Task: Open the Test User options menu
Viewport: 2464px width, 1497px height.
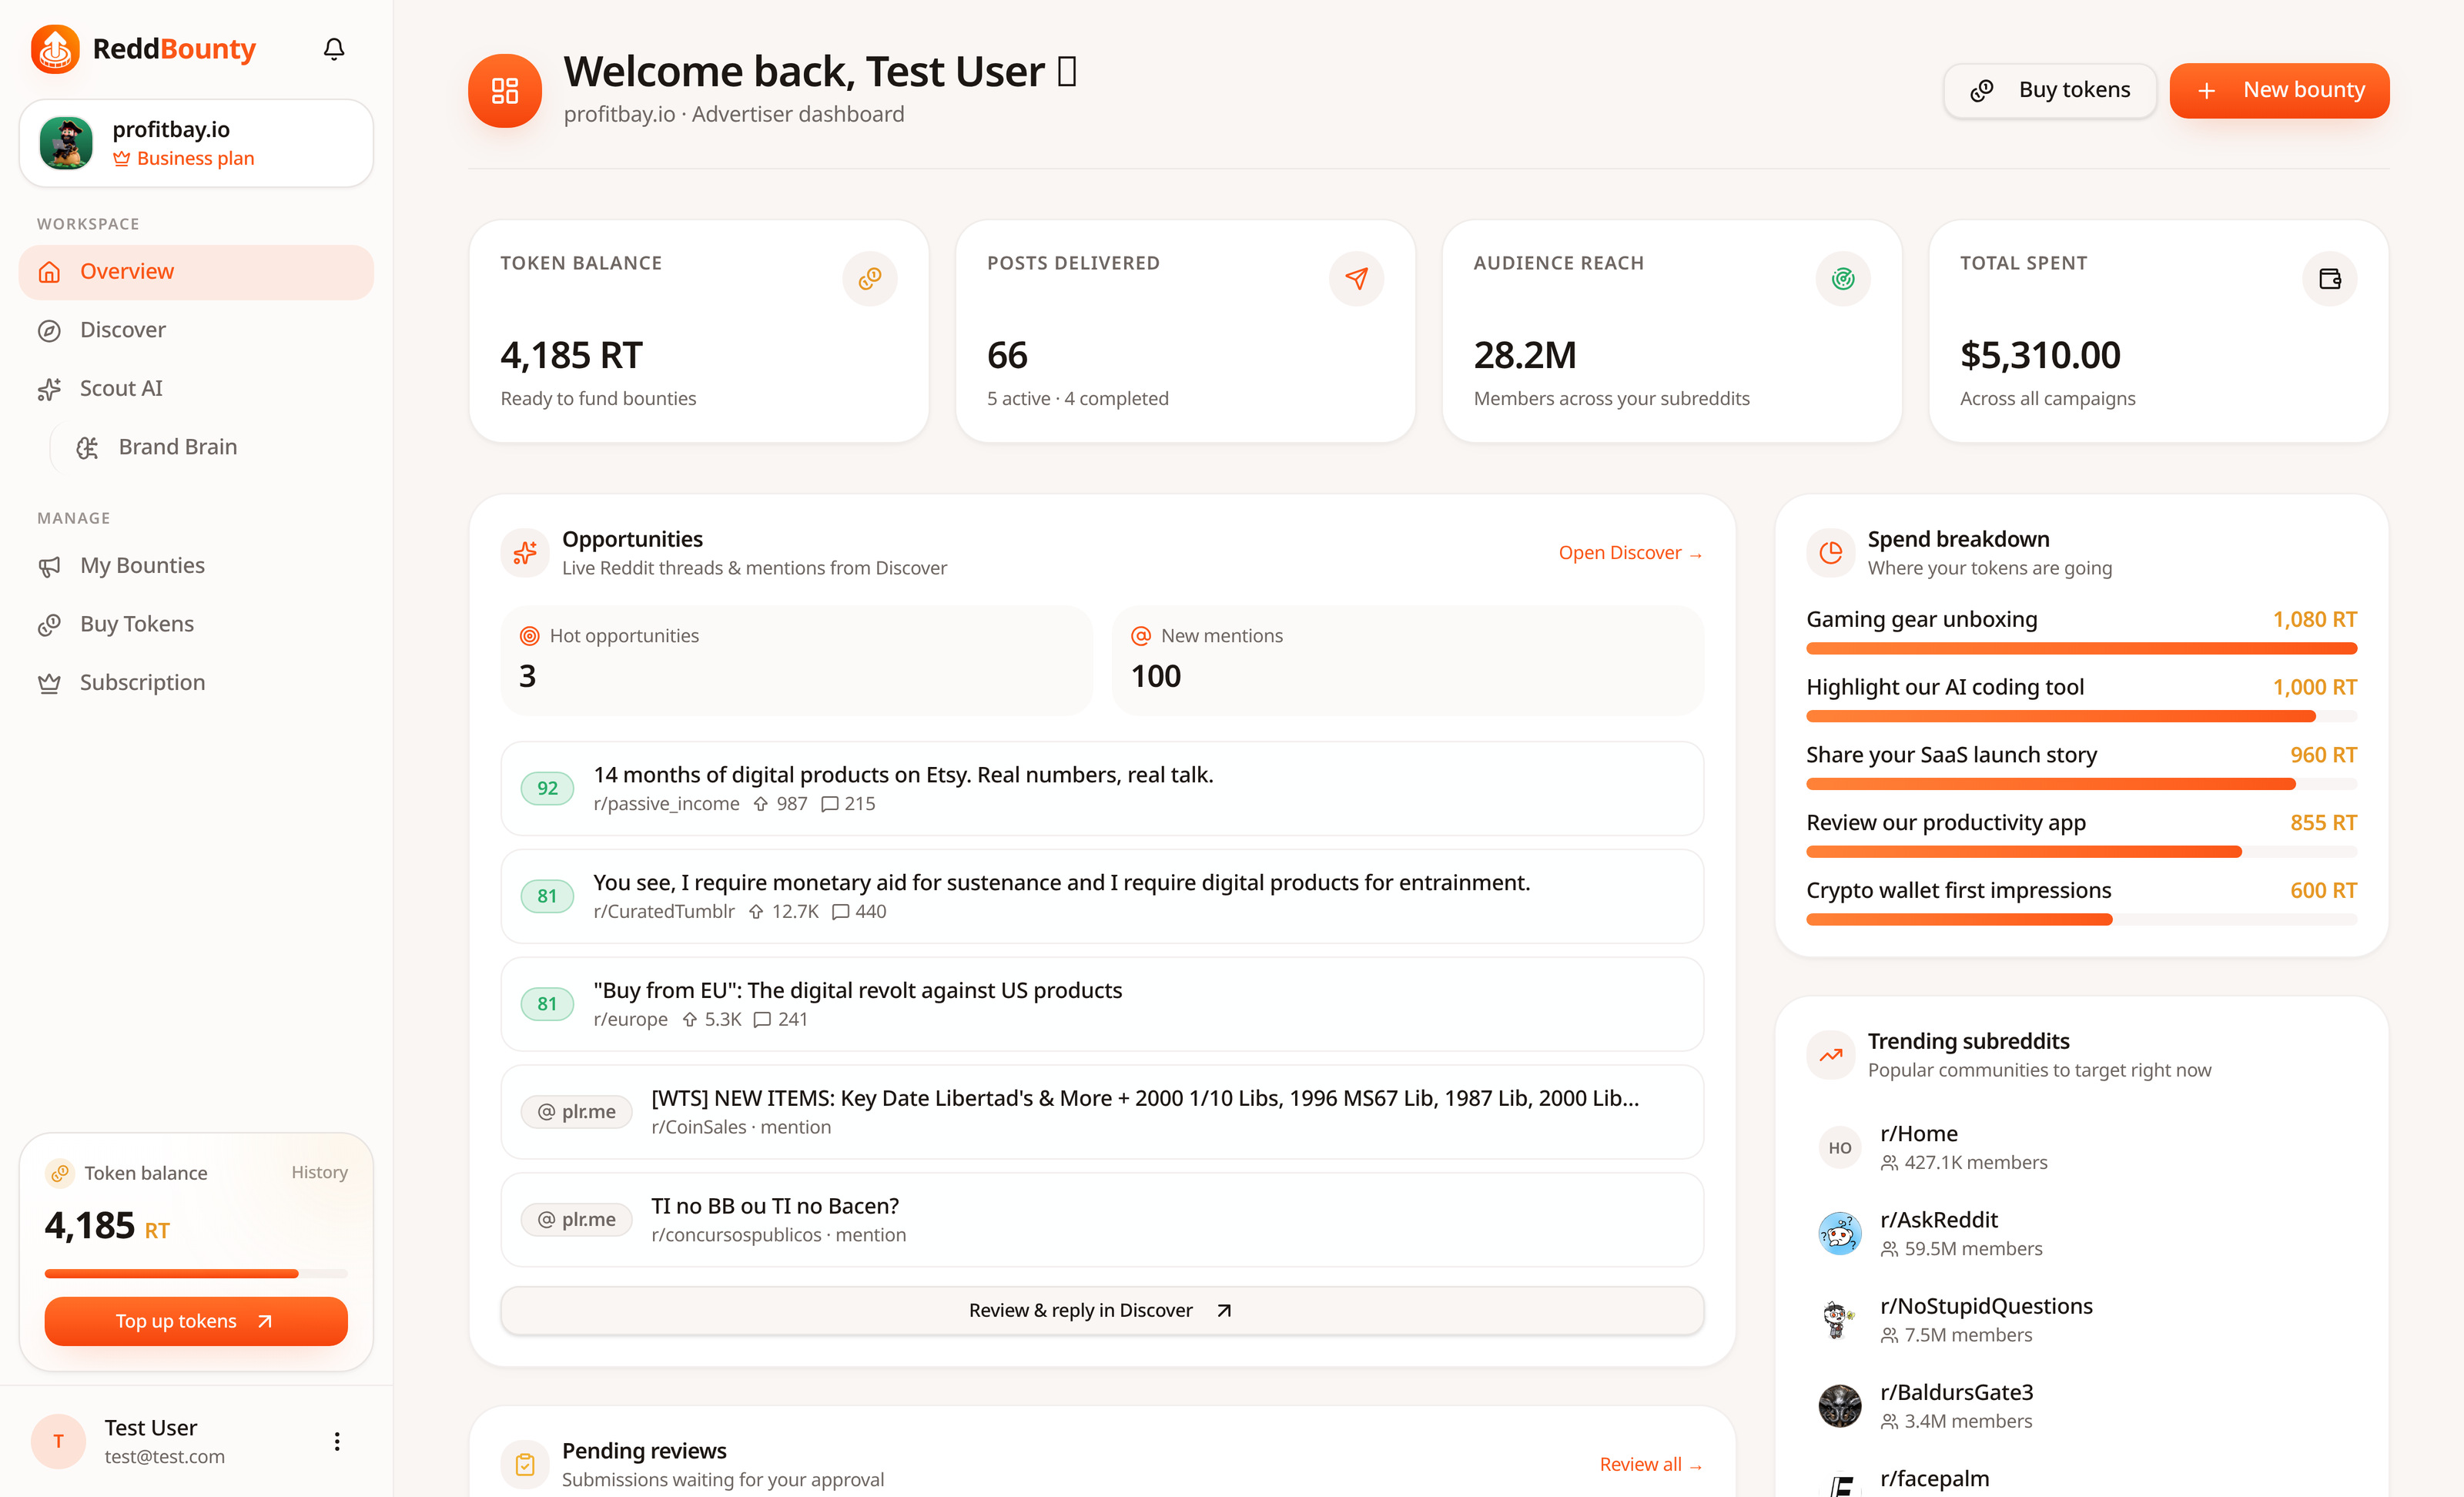Action: 337,1442
